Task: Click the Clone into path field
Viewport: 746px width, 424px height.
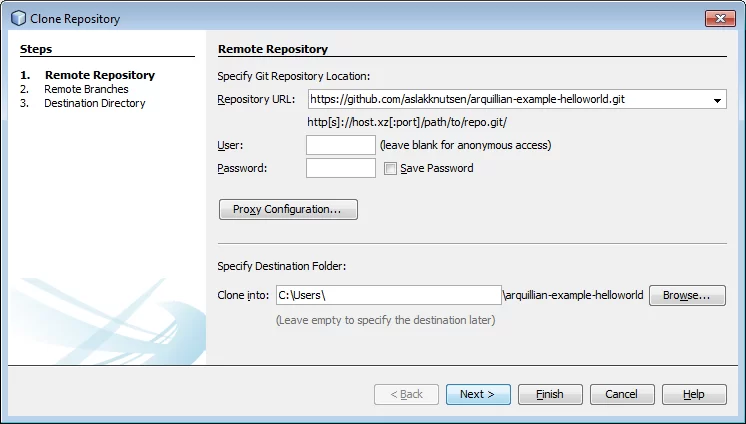Action: click(389, 295)
